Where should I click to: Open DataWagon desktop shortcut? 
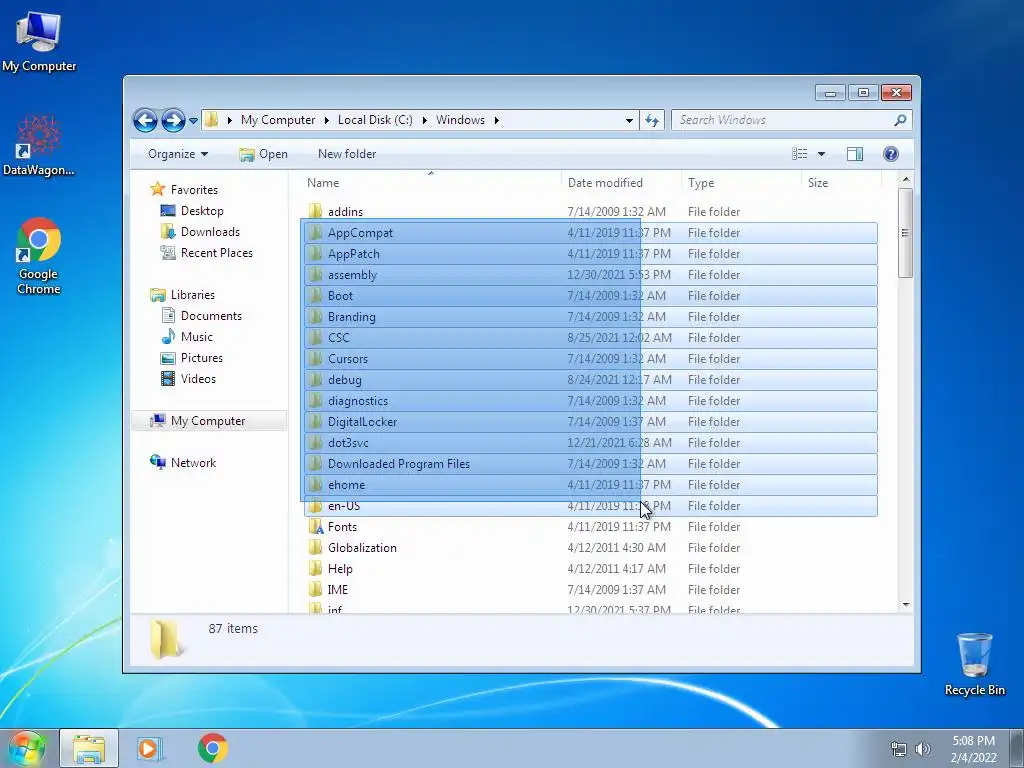(x=39, y=146)
